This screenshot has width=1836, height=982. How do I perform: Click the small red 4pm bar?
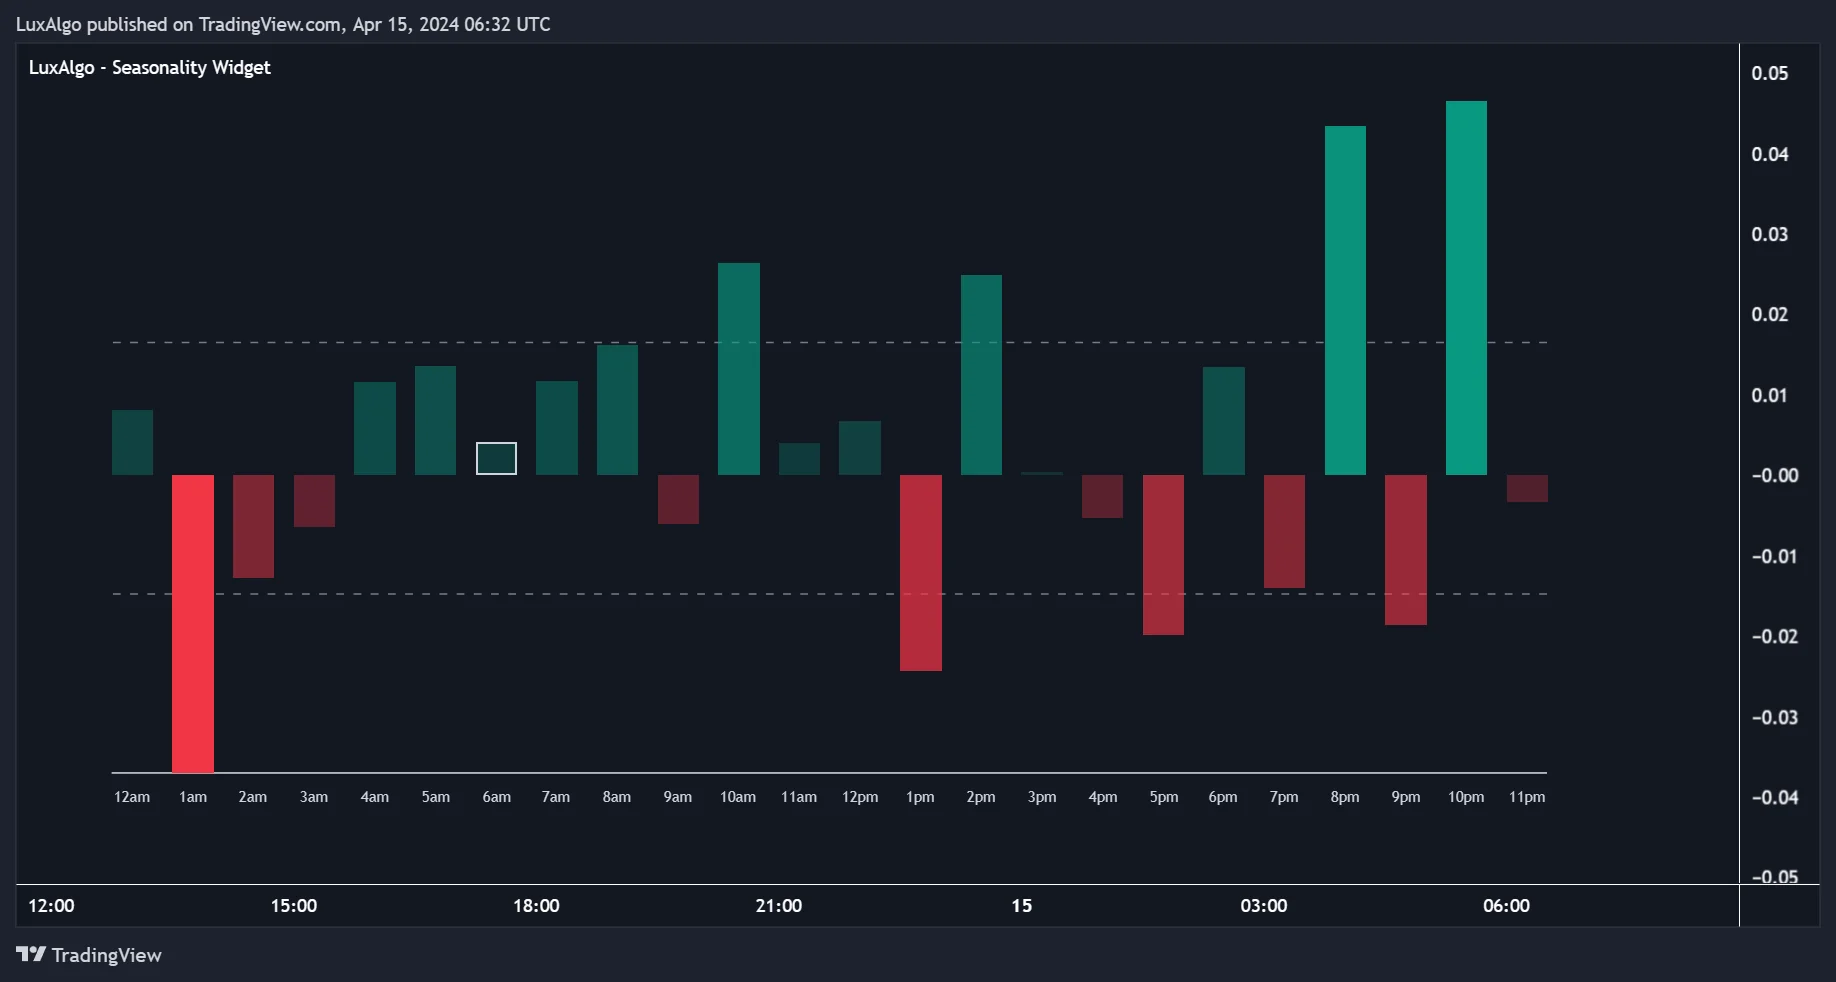tap(1102, 496)
